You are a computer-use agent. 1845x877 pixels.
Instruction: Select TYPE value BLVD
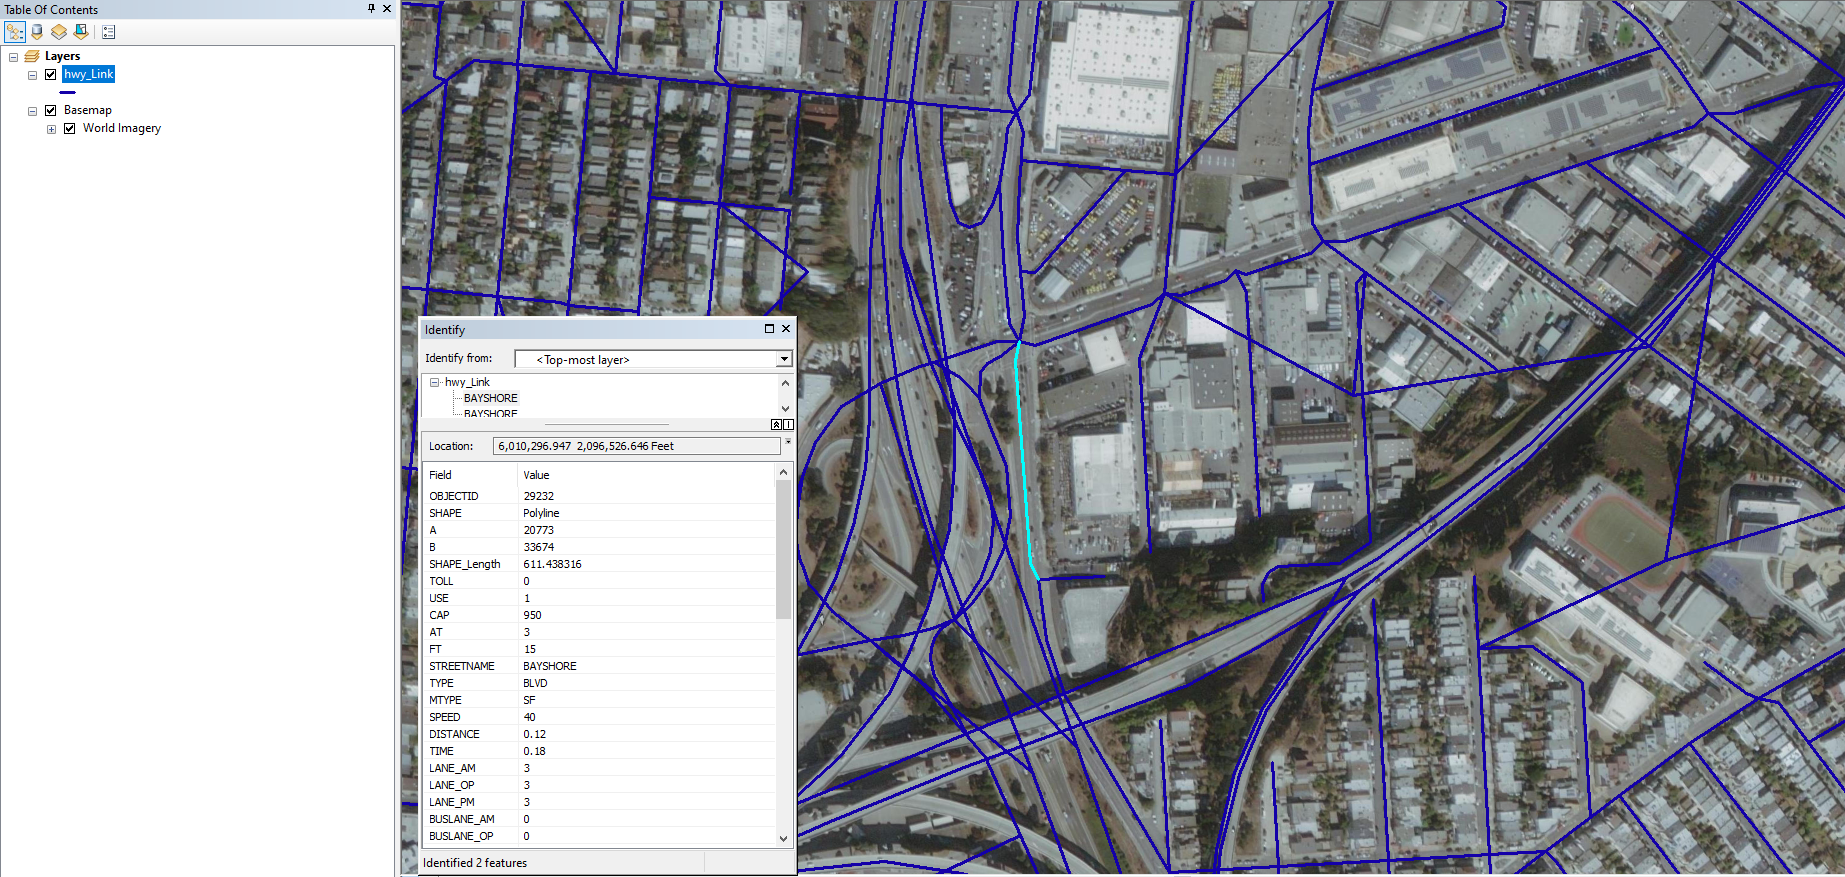tap(535, 683)
